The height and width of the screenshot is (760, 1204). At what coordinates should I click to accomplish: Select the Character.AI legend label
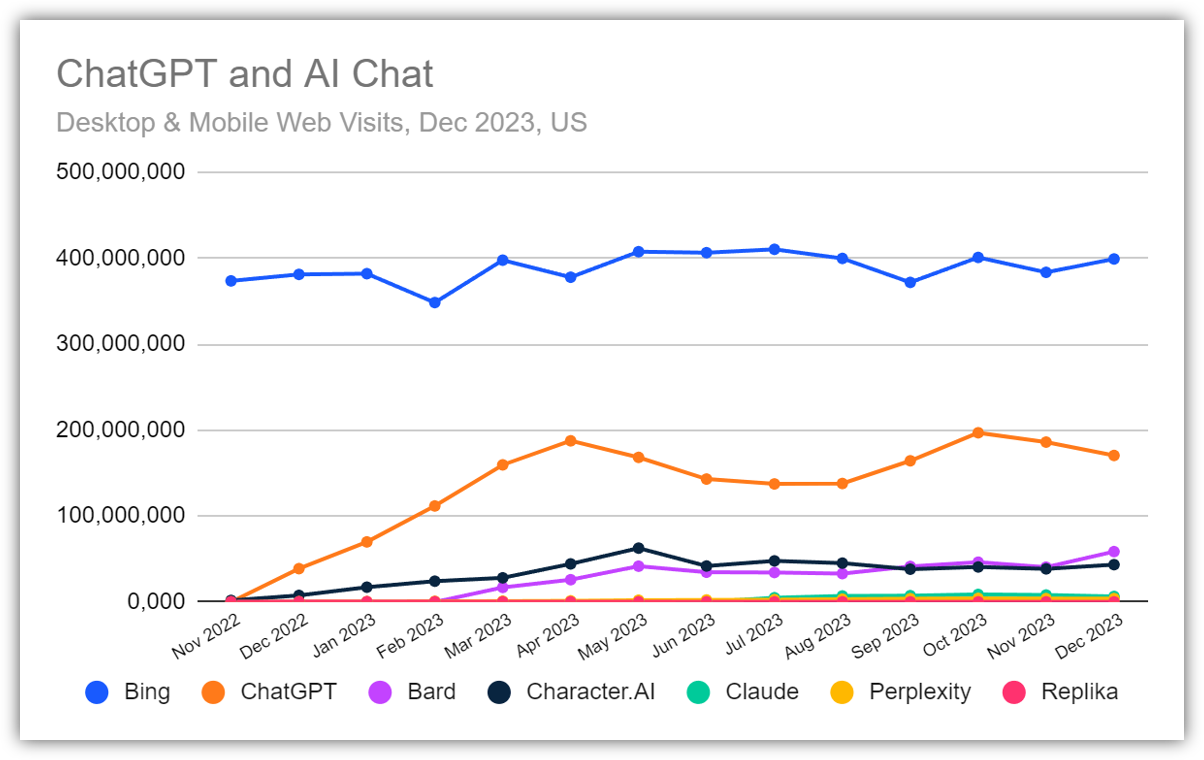pyautogui.click(x=591, y=692)
